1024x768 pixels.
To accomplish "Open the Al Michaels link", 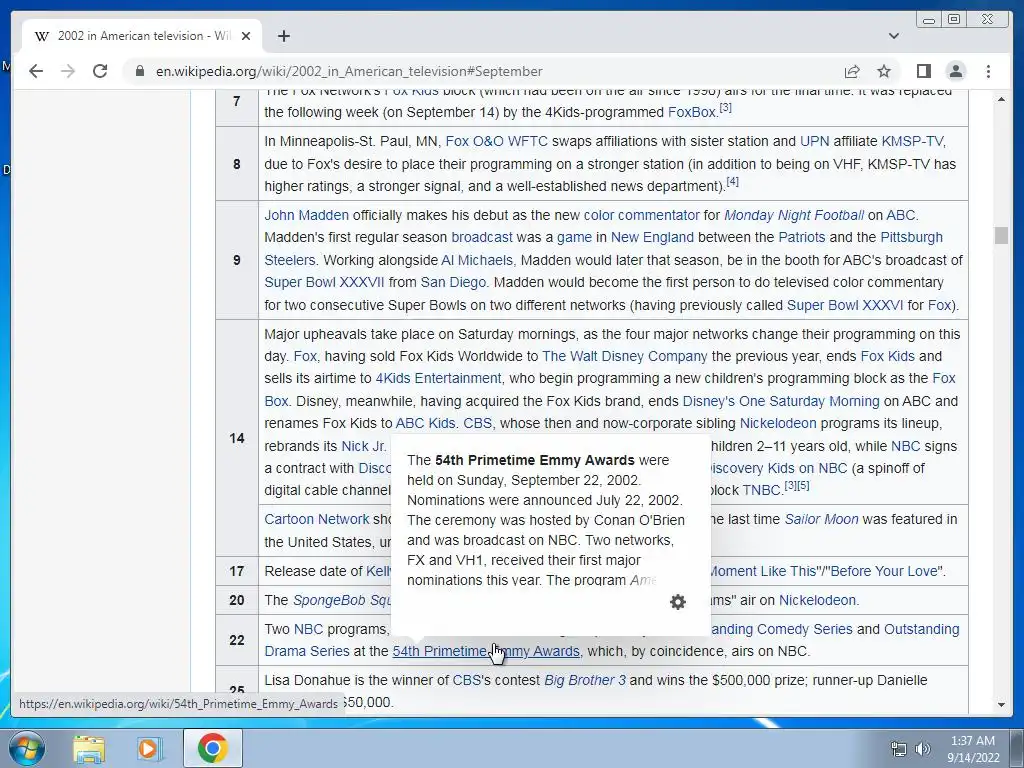I will [x=477, y=260].
